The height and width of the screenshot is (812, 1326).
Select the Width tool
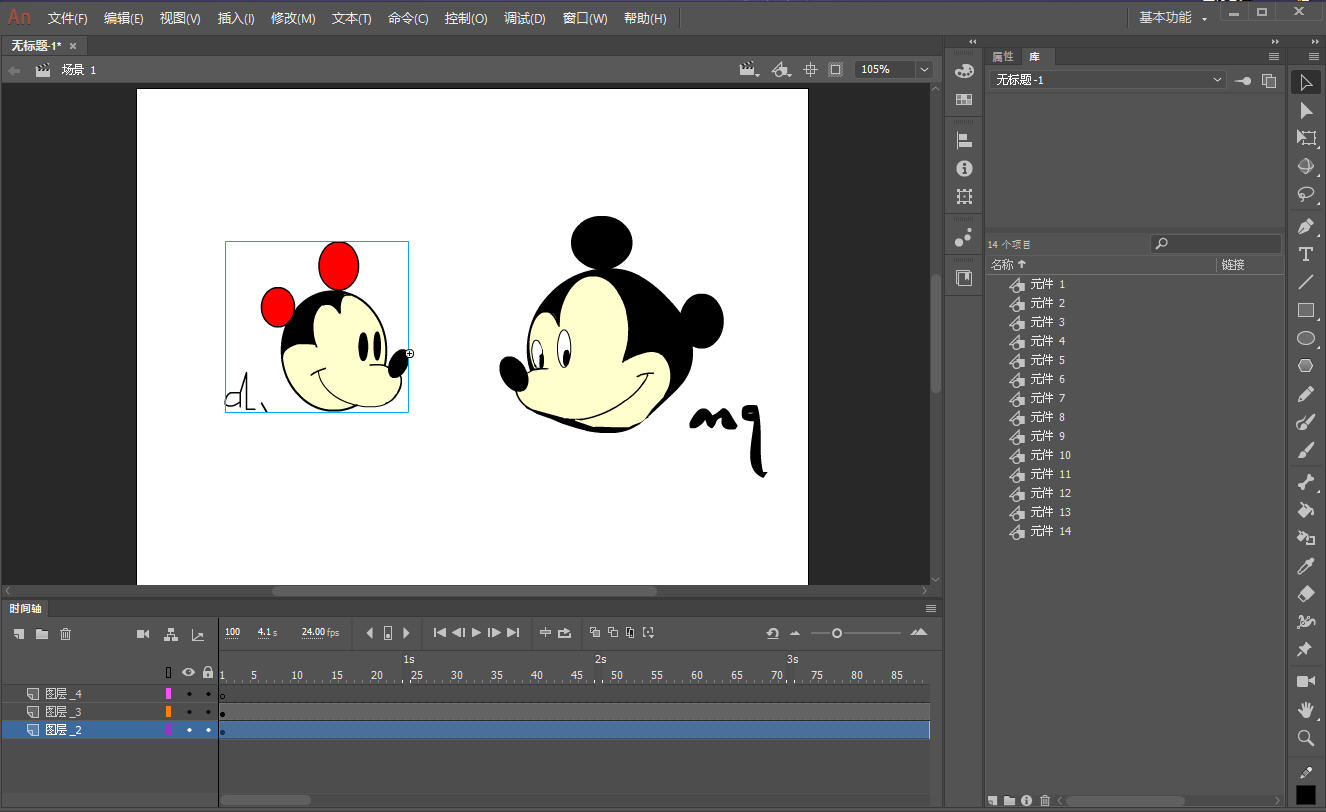(1306, 622)
